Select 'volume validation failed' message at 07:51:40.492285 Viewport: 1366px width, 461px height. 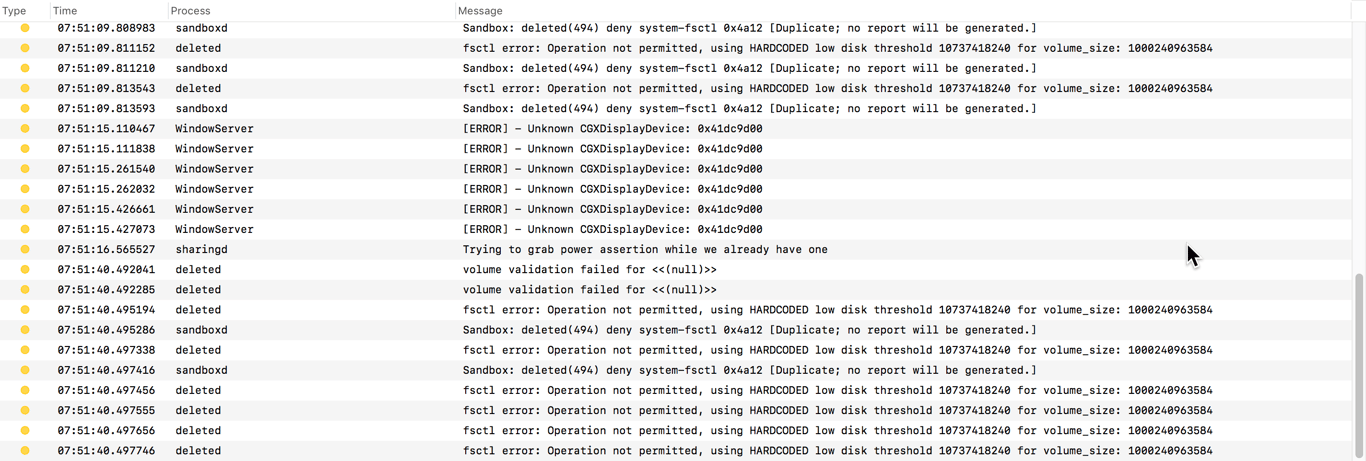pos(590,290)
